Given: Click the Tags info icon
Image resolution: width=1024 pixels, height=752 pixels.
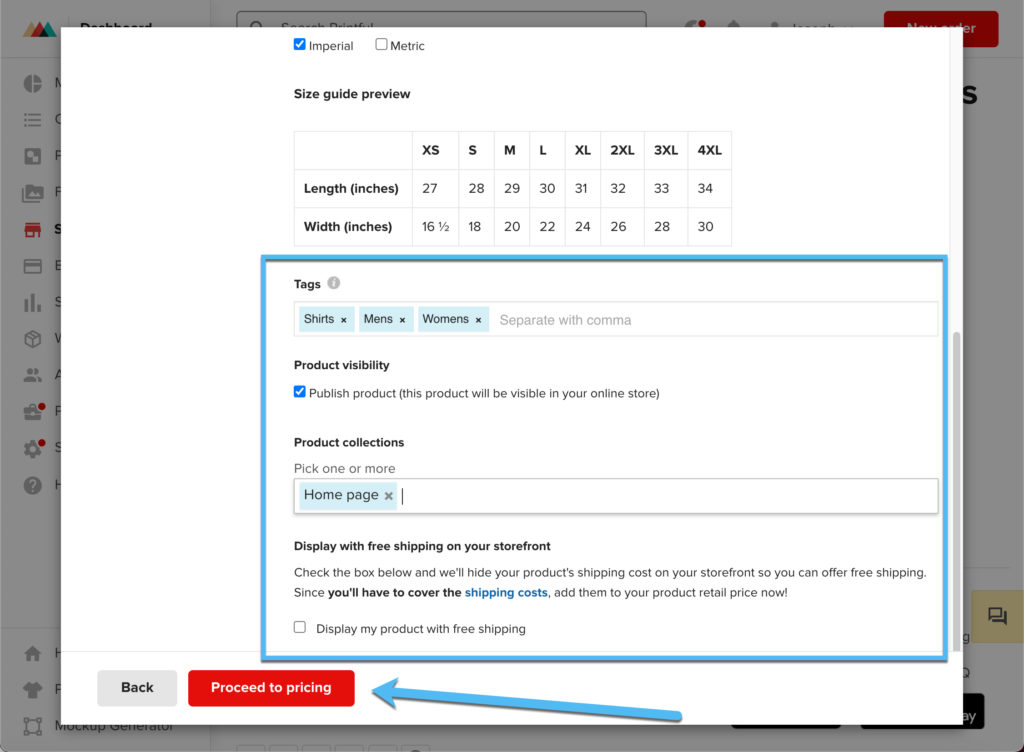Looking at the screenshot, I should (x=334, y=283).
